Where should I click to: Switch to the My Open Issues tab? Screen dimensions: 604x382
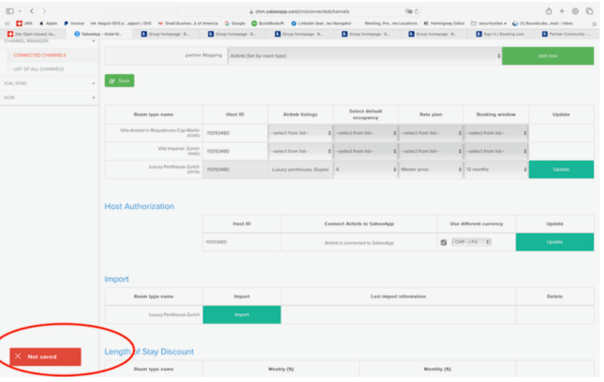click(x=32, y=34)
